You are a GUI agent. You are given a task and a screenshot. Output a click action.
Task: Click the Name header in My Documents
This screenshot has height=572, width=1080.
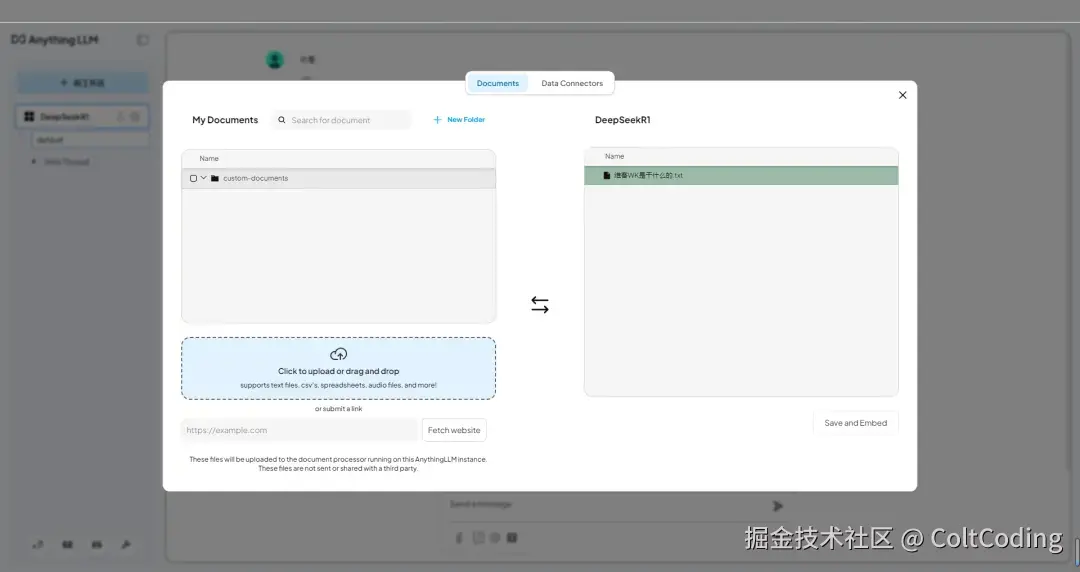pos(209,159)
